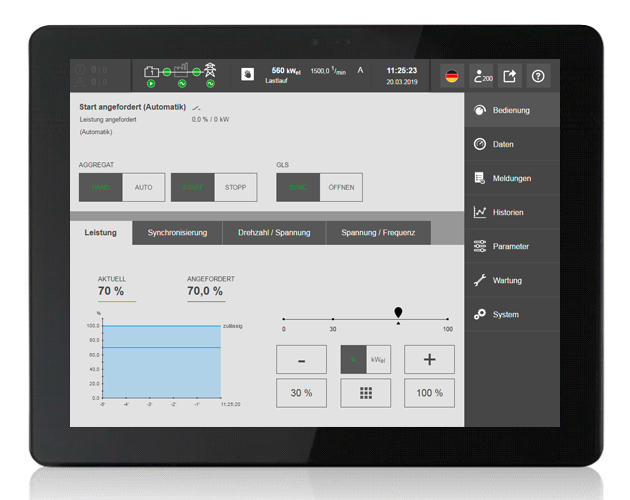
Task: Click the German flag language icon
Action: point(452,76)
